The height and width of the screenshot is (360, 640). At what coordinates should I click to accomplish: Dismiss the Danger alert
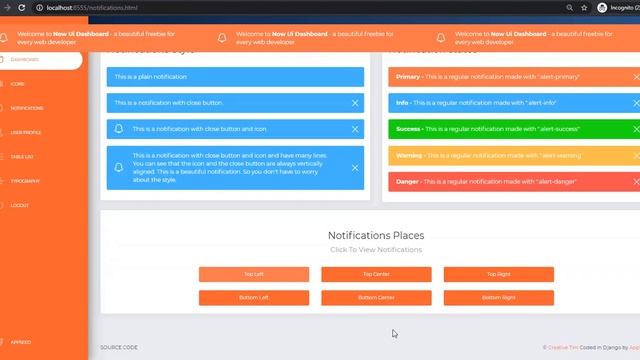(636, 182)
